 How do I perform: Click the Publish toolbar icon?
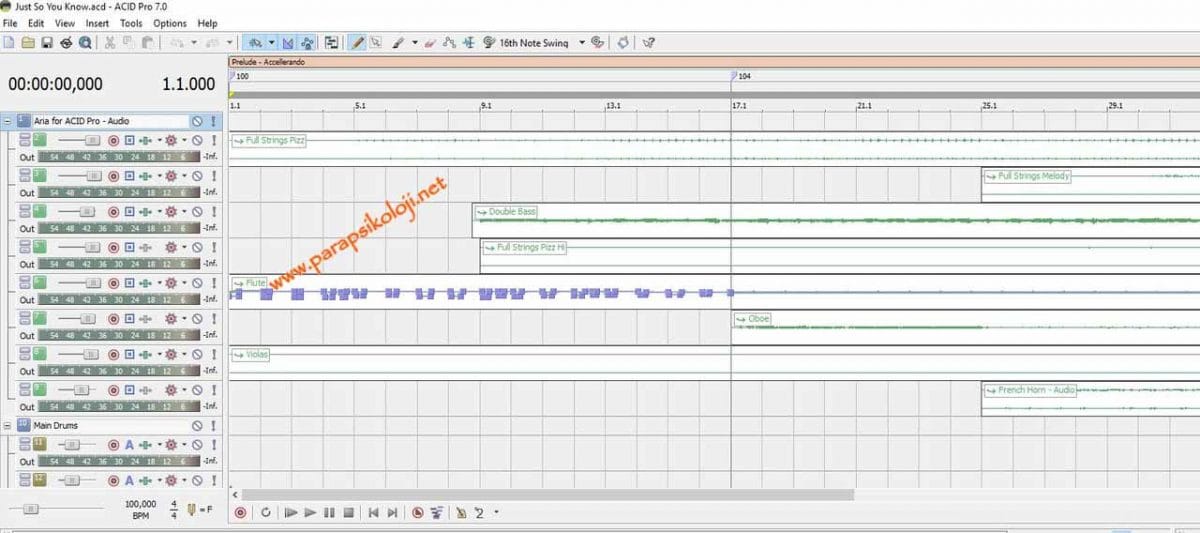(66, 43)
